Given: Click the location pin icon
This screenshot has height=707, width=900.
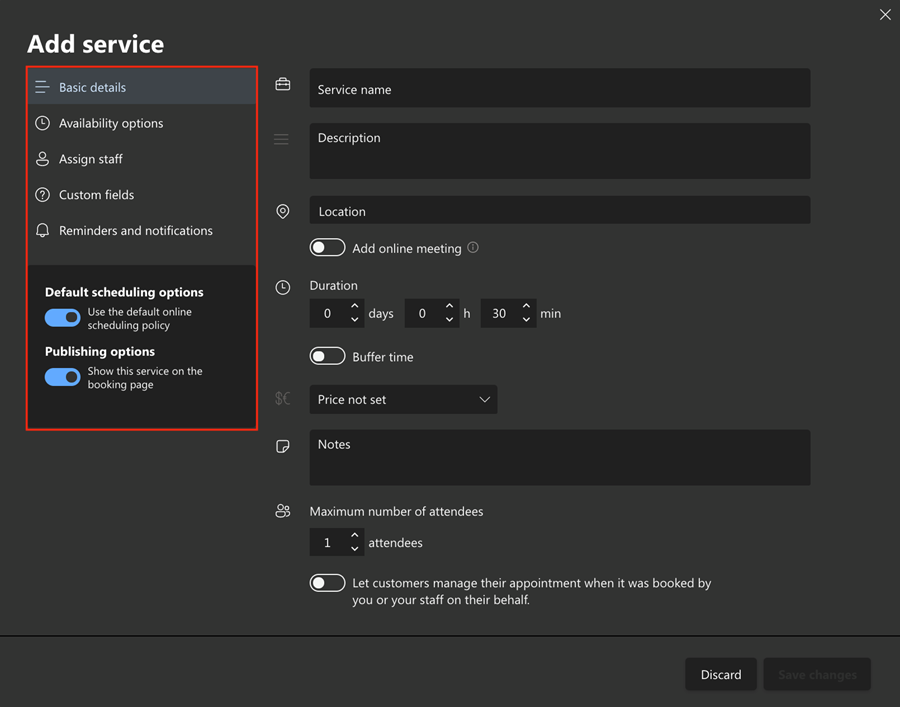Looking at the screenshot, I should point(282,211).
